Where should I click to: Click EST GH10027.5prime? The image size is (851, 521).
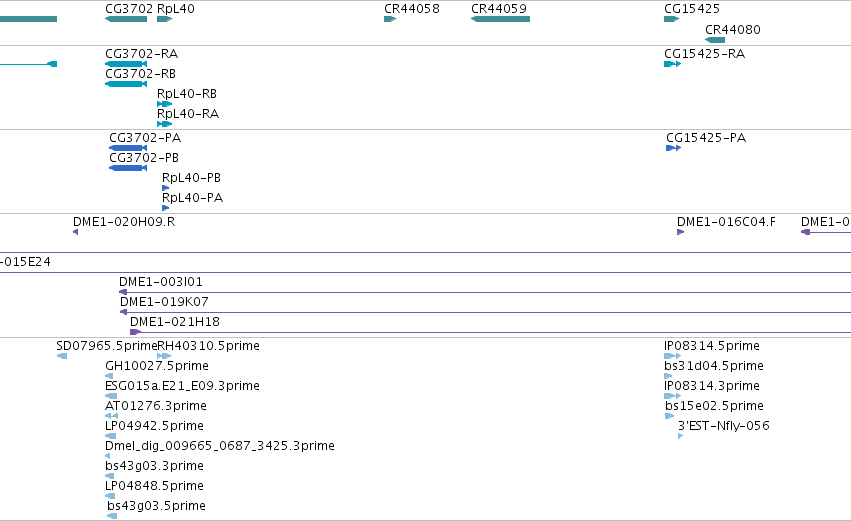pyautogui.click(x=109, y=376)
